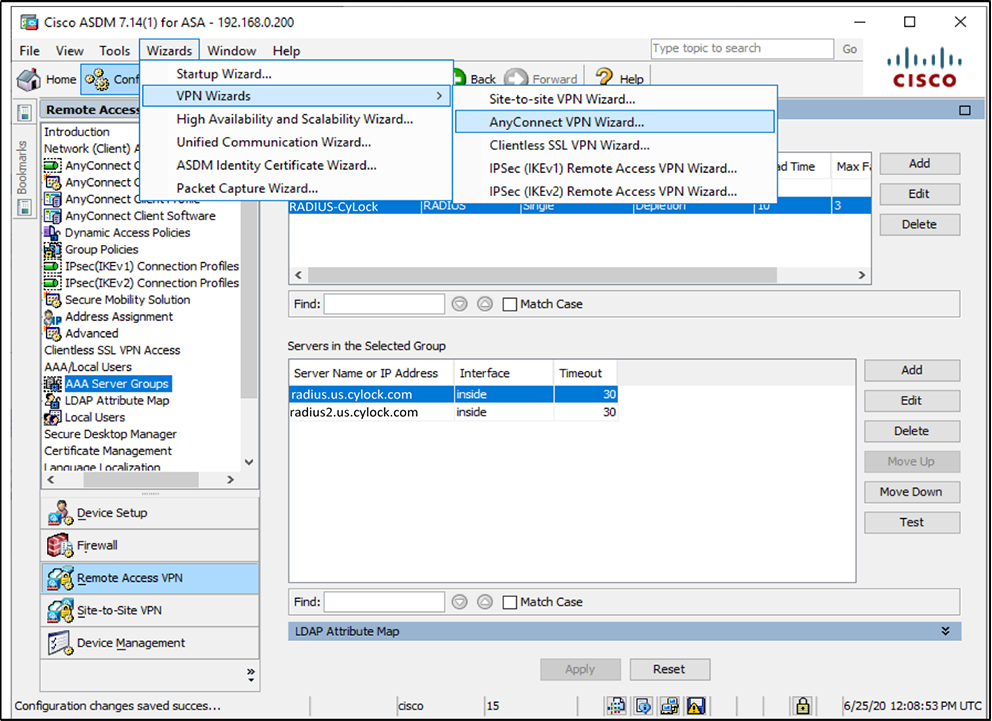Open Site-to-Site VPN section icon
The width and height of the screenshot is (992, 721).
tap(60, 610)
